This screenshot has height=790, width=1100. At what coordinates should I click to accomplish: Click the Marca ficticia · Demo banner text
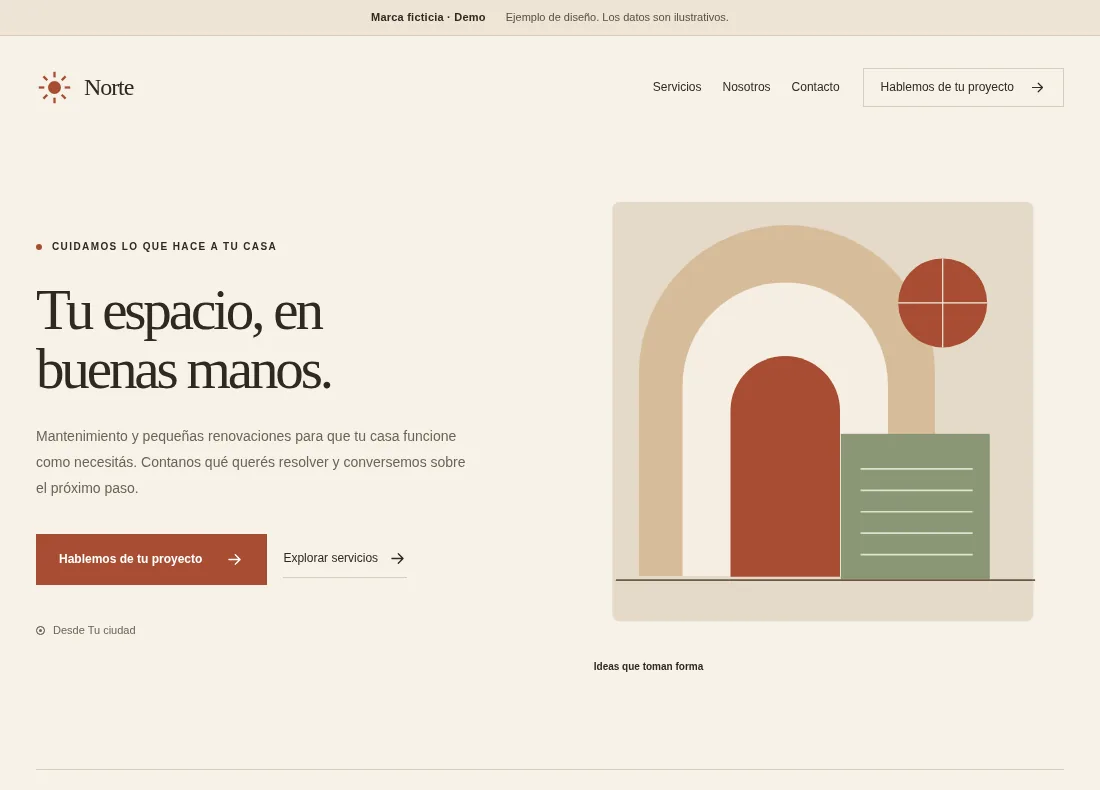click(428, 18)
